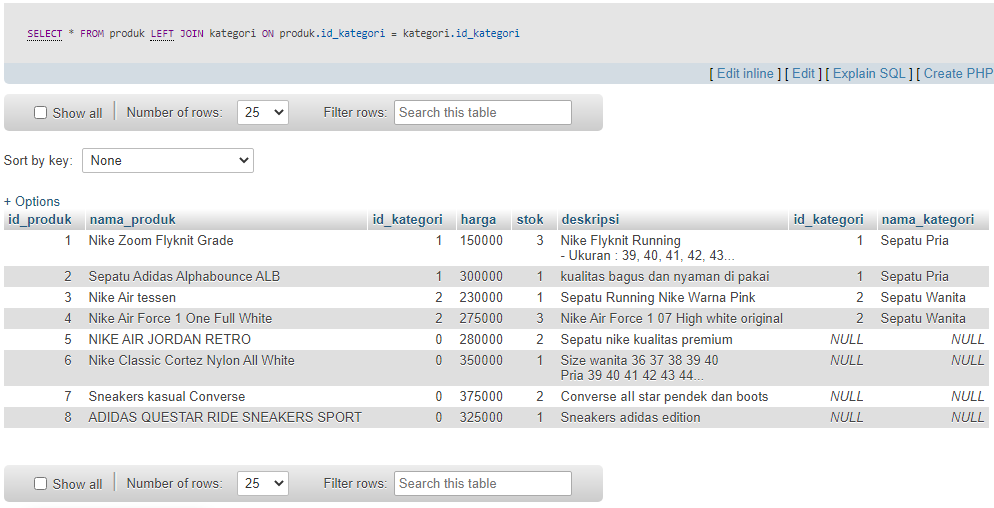Sort by harga column header
The image size is (994, 508).
pos(478,219)
